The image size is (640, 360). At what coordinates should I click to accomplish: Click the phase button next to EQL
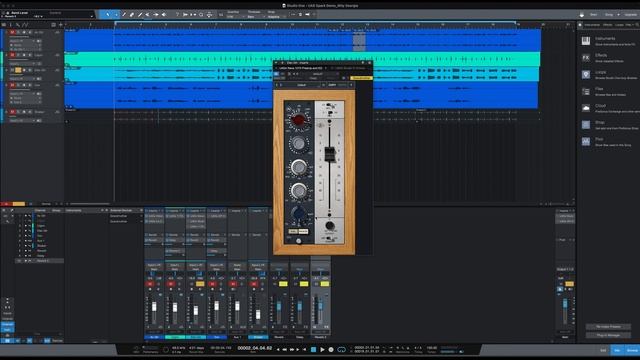303,231
